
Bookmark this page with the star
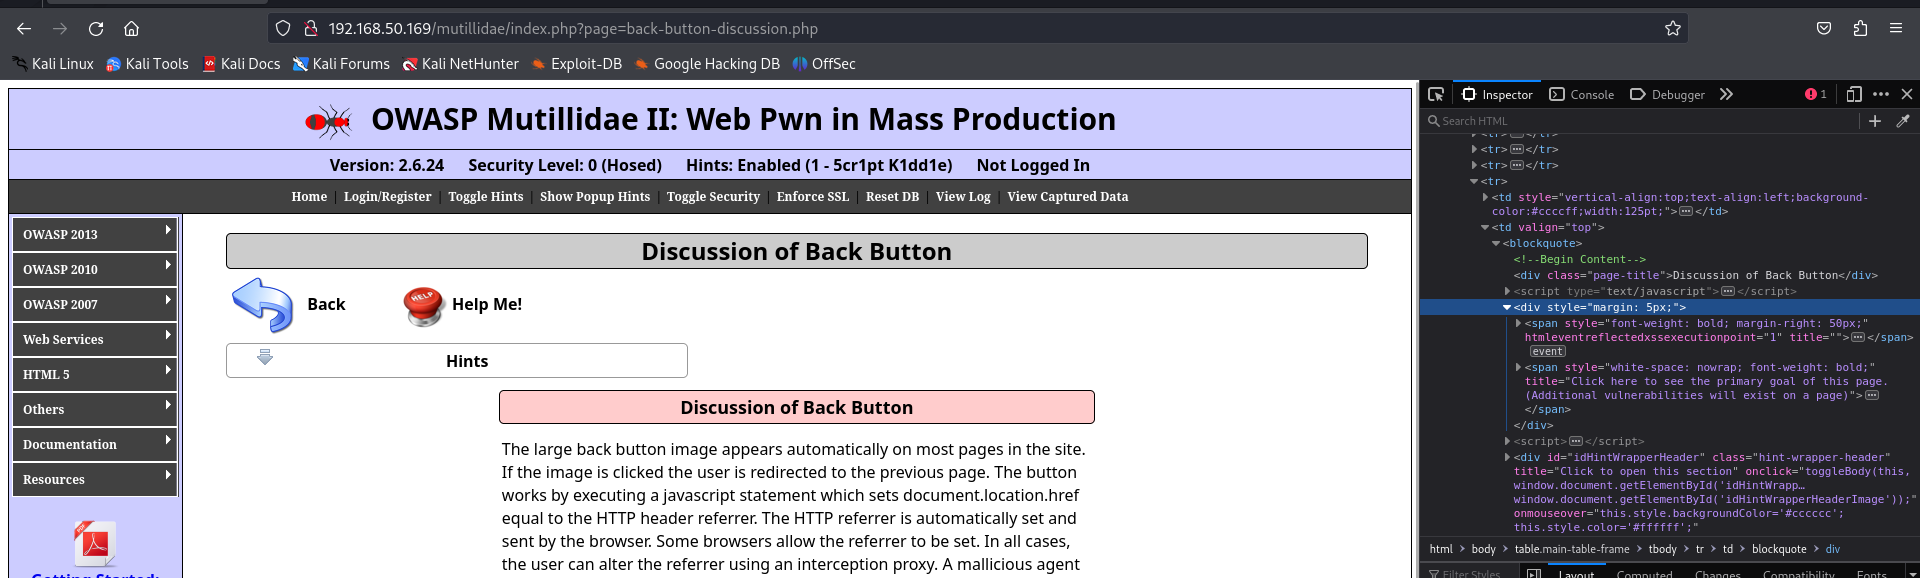1673,29
